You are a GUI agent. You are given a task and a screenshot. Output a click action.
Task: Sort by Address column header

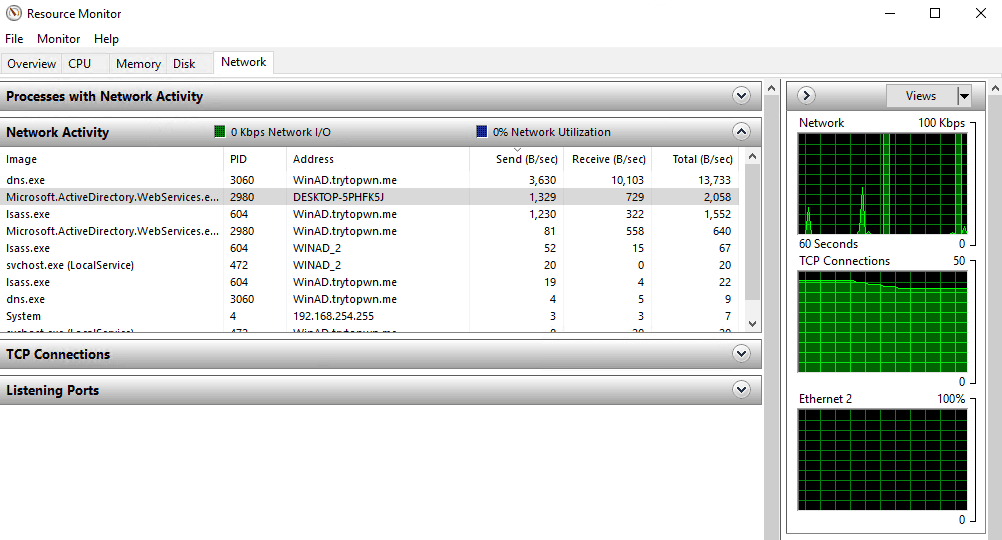coord(378,159)
